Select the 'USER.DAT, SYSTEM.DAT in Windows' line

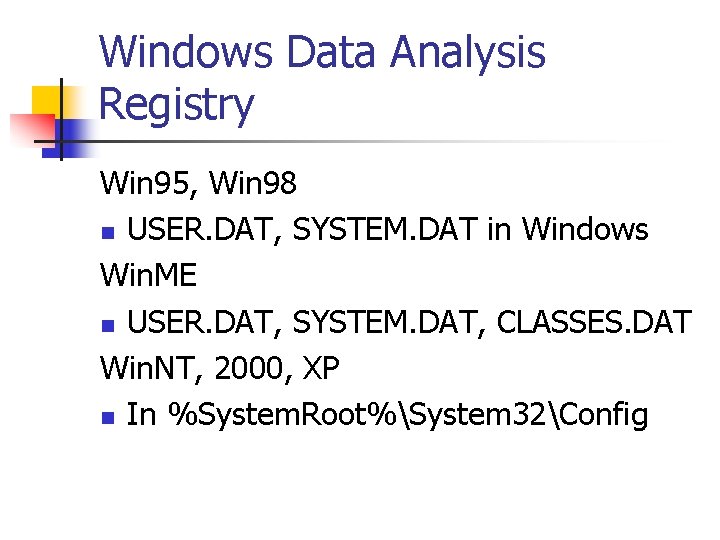387,229
